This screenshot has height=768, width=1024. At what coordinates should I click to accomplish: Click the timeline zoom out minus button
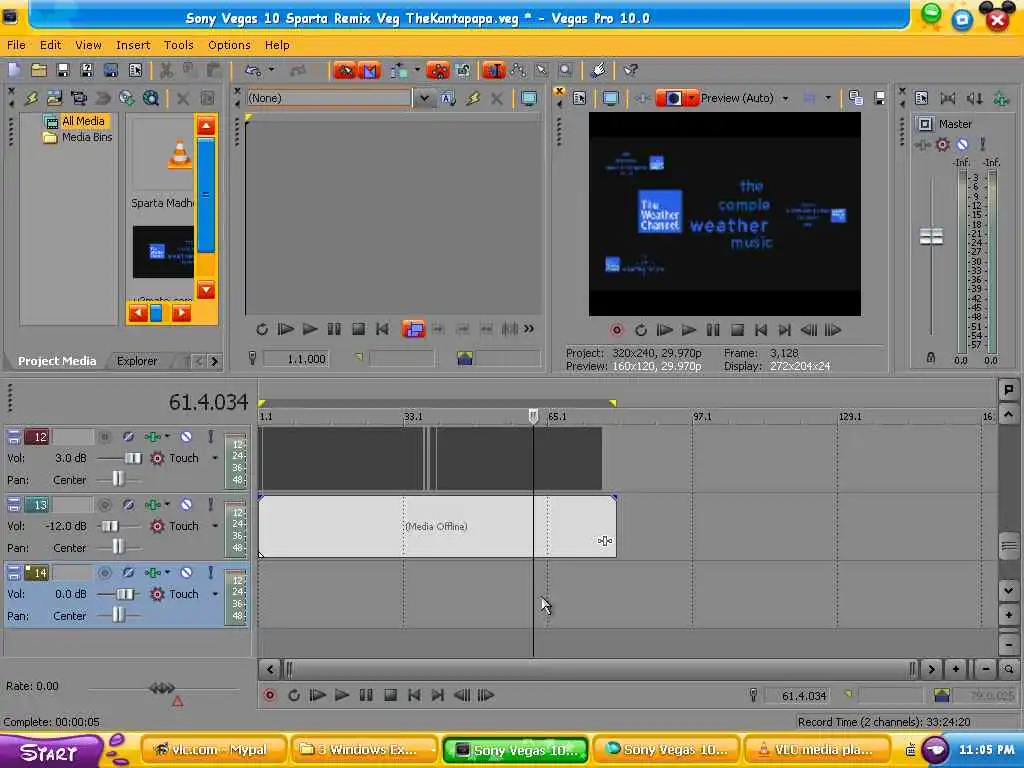(x=985, y=669)
